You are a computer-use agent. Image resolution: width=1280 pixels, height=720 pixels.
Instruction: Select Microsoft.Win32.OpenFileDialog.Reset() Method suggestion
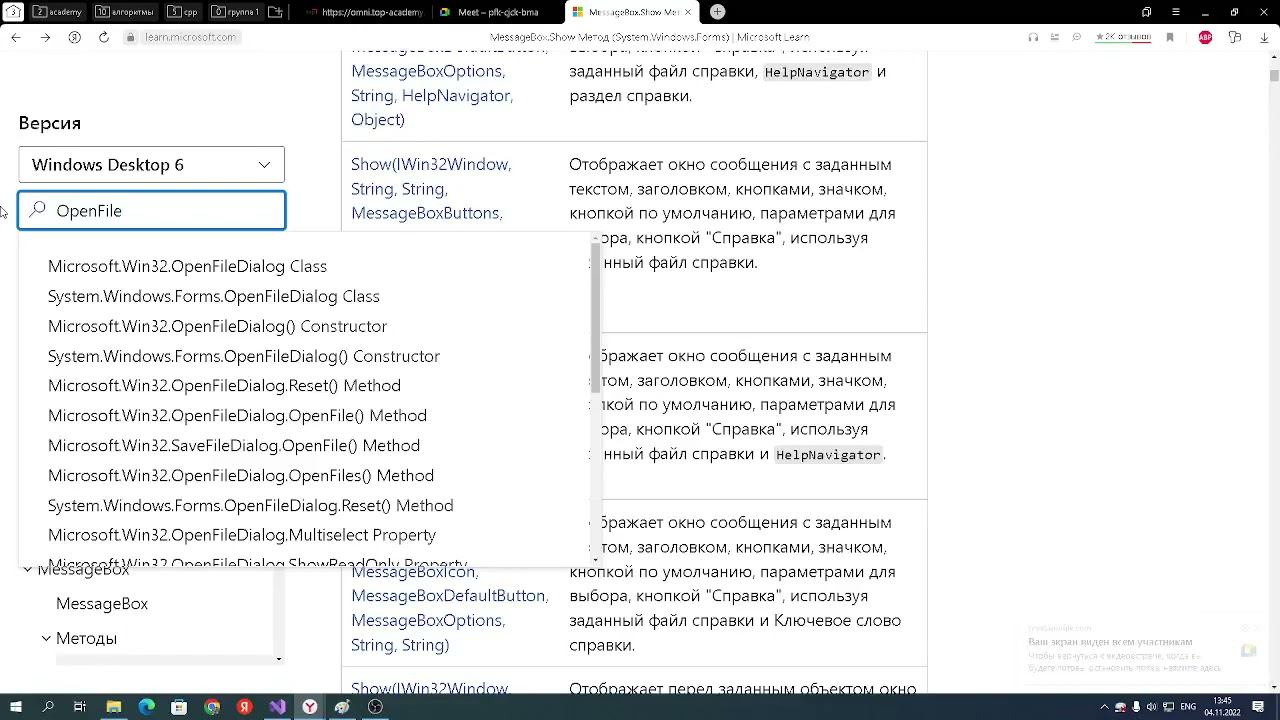click(225, 385)
